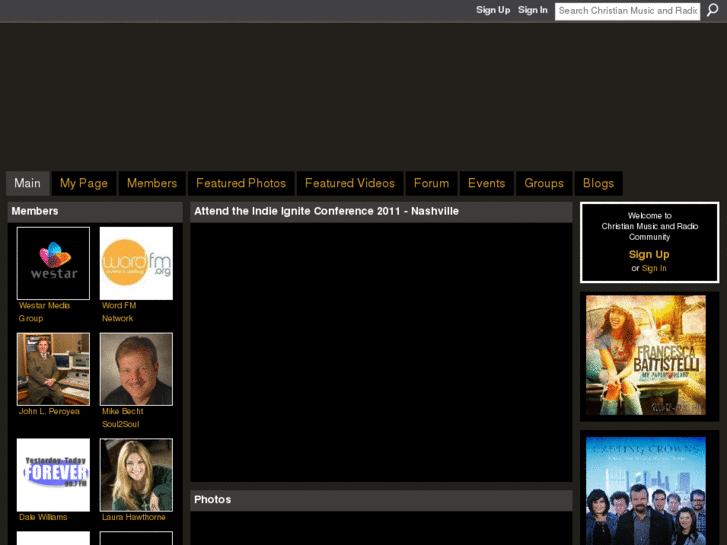The width and height of the screenshot is (727, 545).
Task: Click the magnifying glass search icon
Action: pos(712,10)
